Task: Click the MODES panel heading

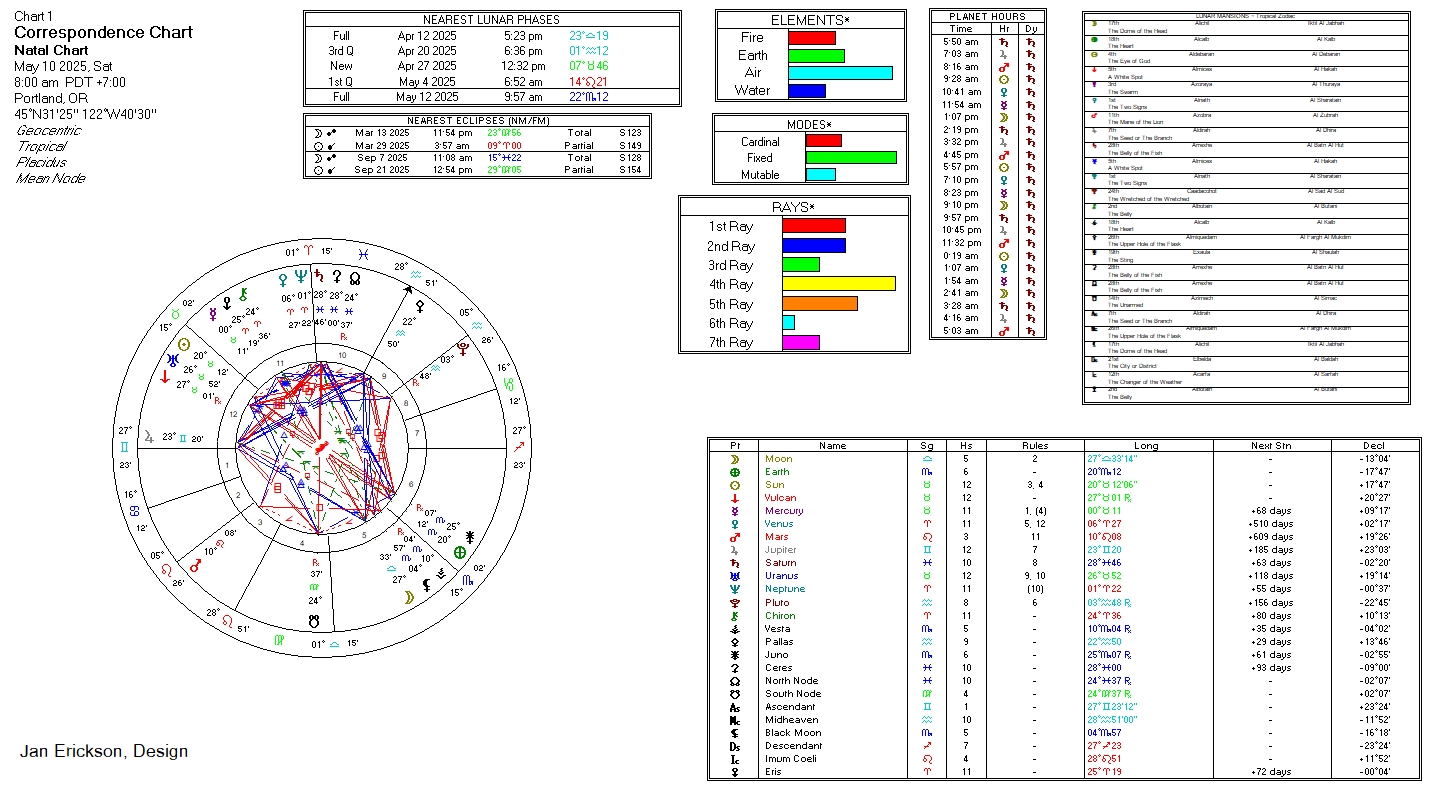Action: 809,124
